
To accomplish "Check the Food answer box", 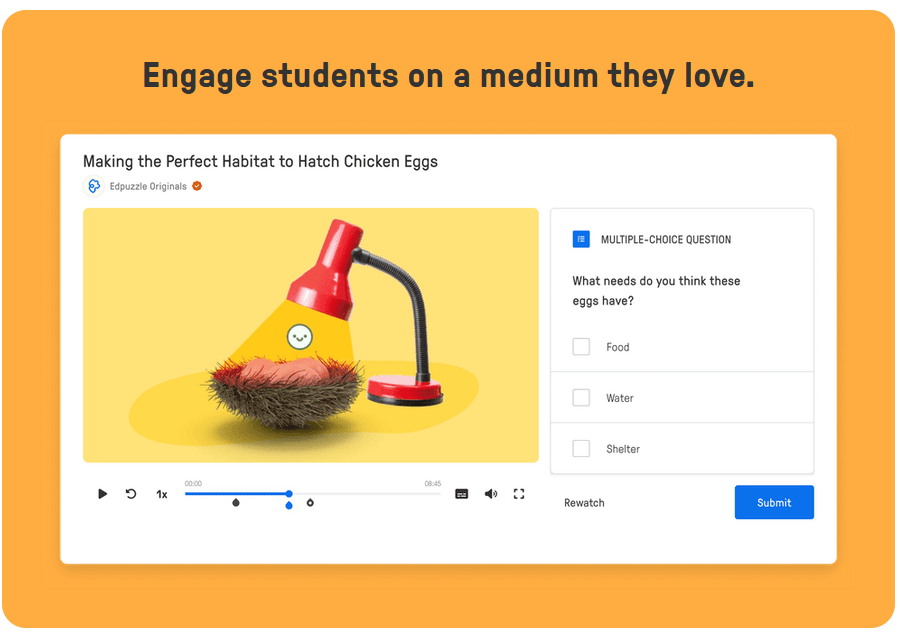I will [581, 347].
